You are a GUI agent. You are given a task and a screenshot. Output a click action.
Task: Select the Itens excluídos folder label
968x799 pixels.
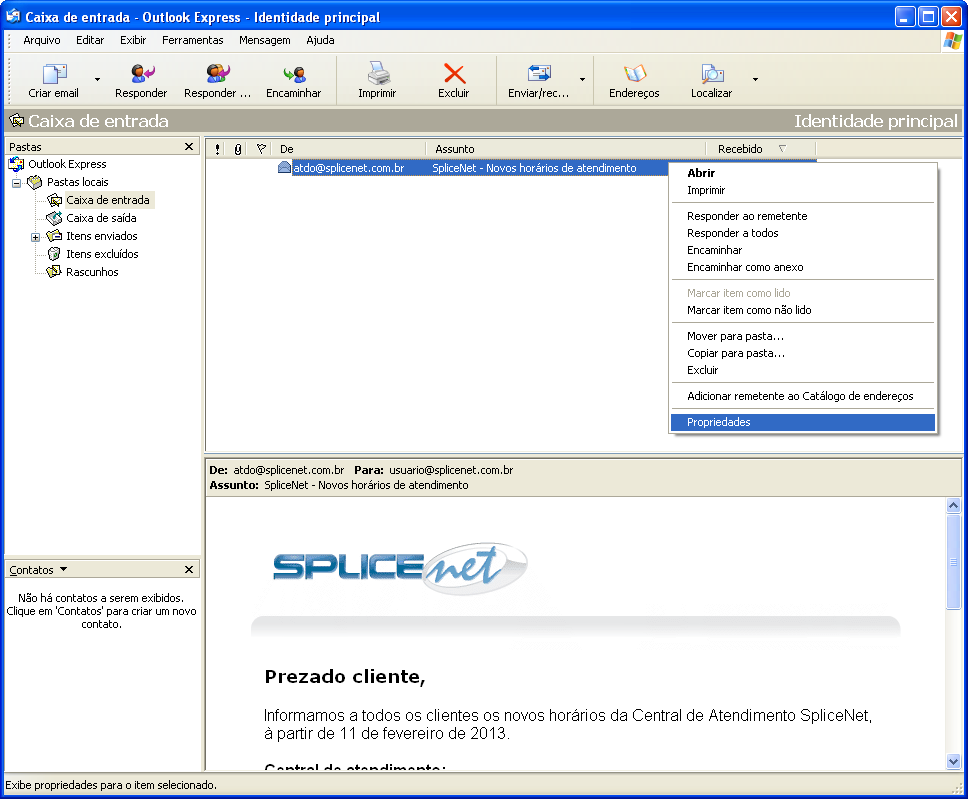click(x=102, y=254)
